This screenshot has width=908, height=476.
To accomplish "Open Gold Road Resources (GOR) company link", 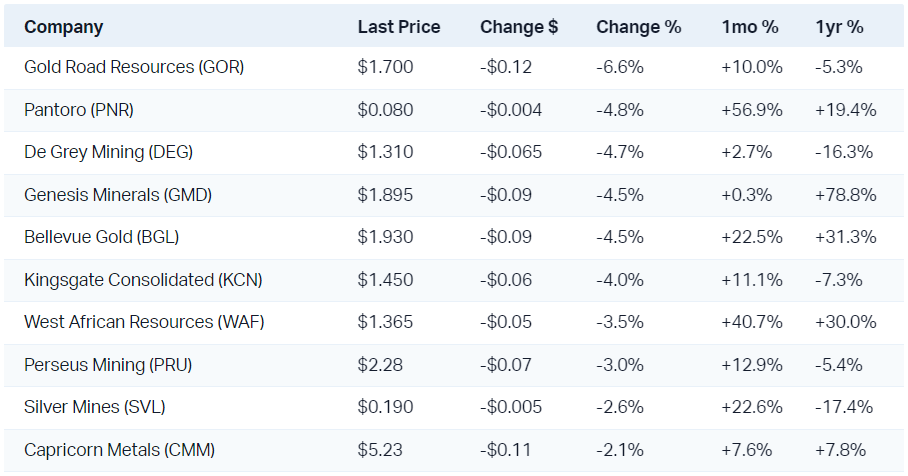I will click(134, 68).
